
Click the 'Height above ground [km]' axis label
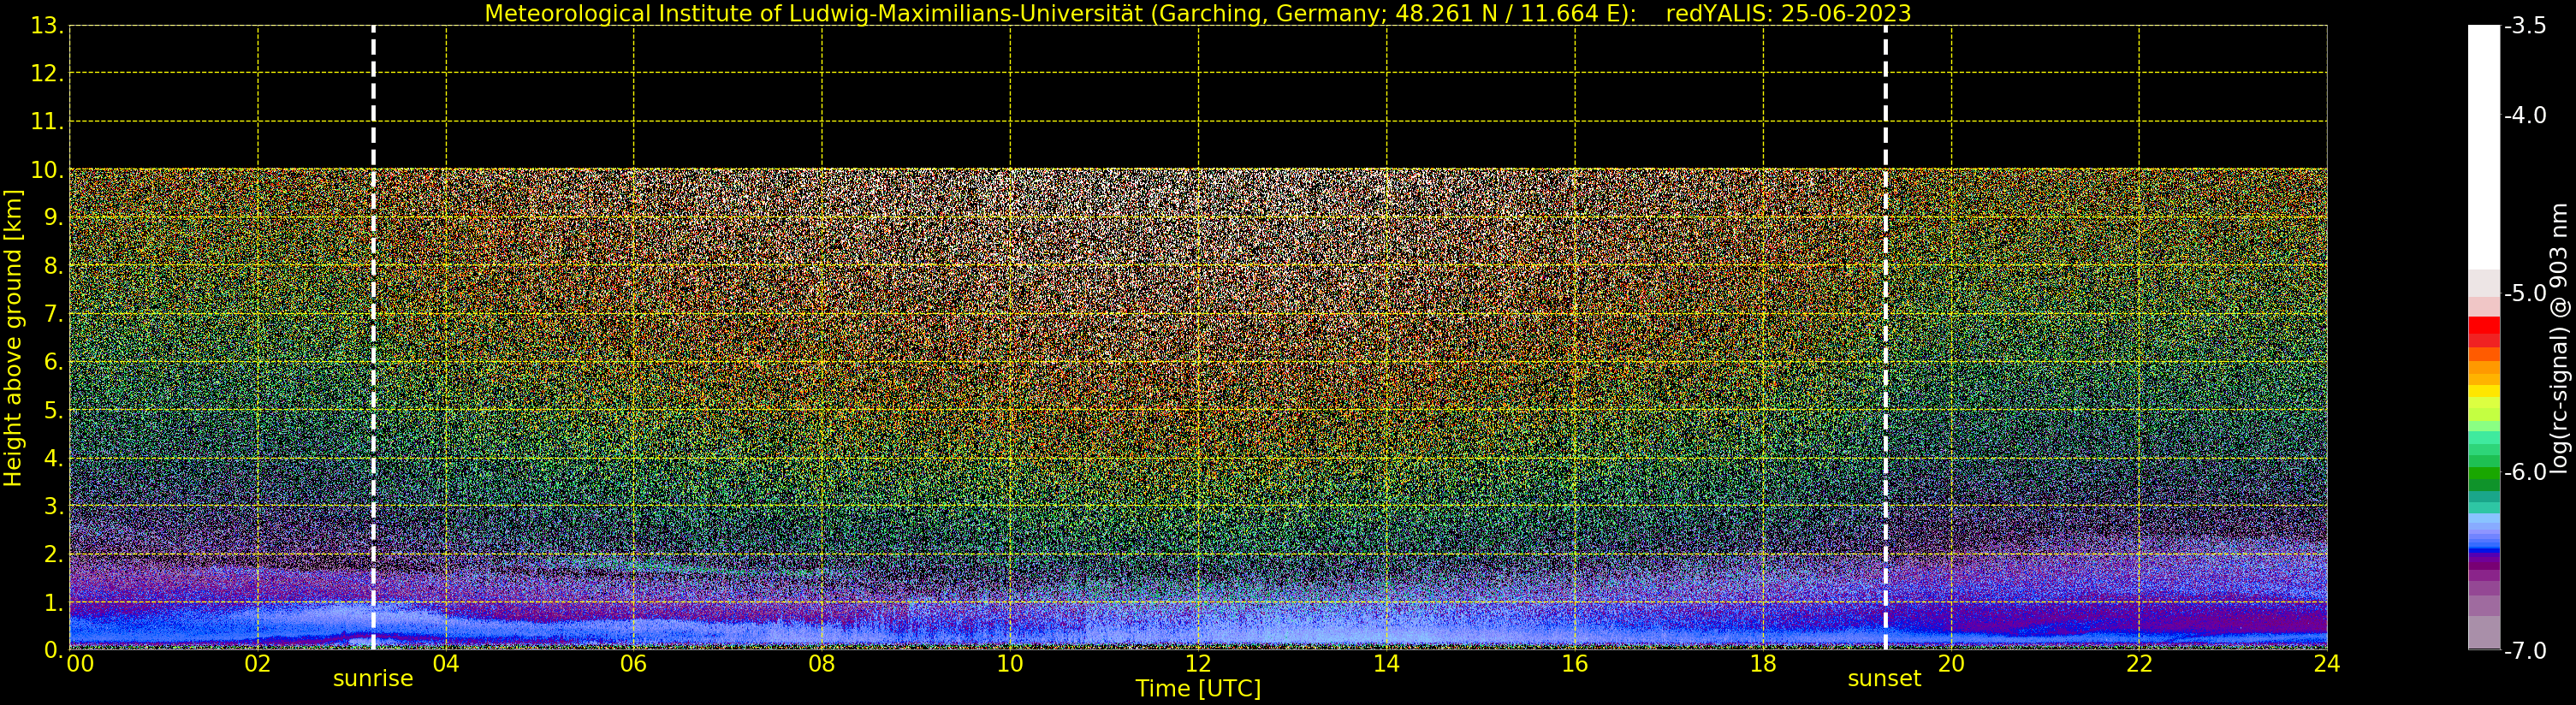pyautogui.click(x=13, y=338)
